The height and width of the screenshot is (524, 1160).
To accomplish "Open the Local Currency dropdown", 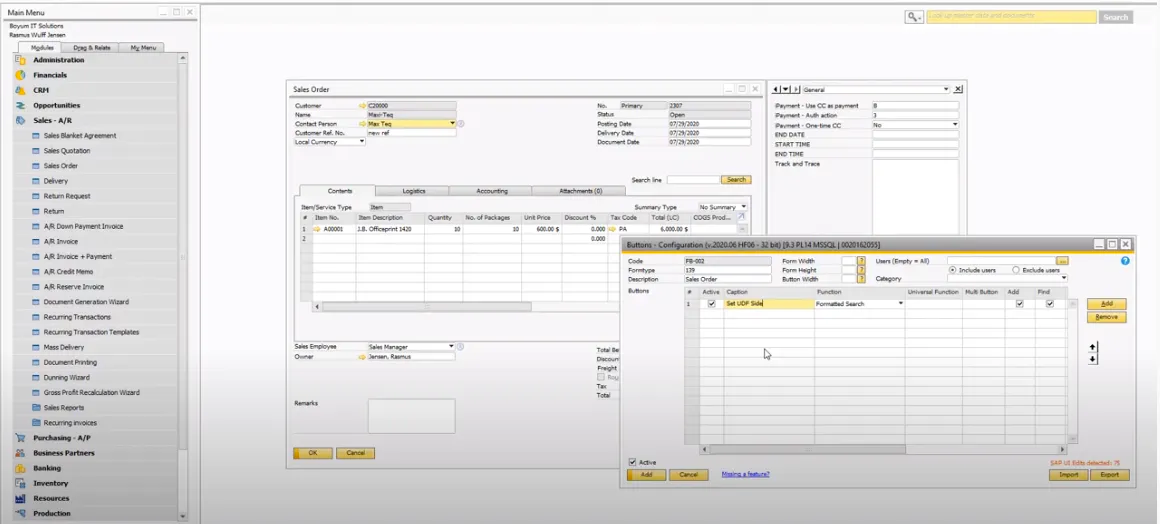I will [362, 141].
